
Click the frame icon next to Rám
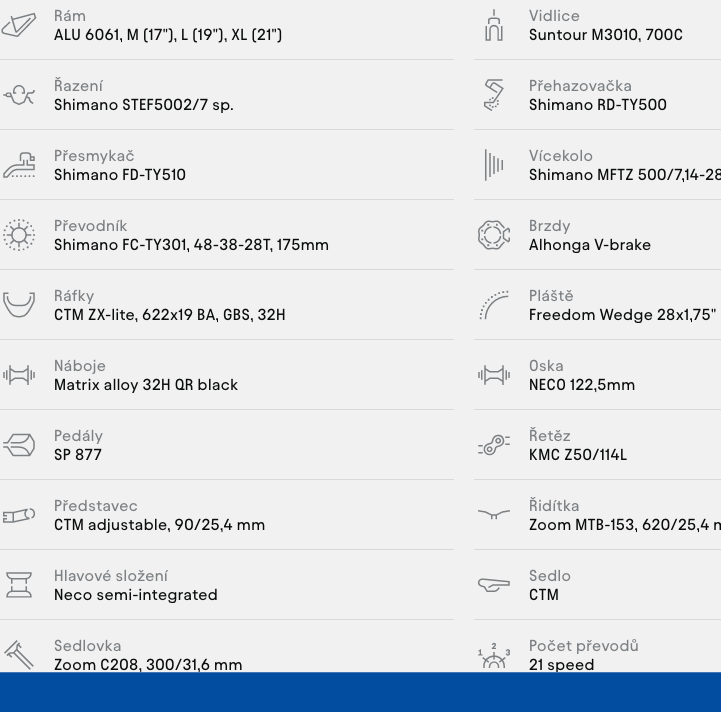[x=19, y=25]
